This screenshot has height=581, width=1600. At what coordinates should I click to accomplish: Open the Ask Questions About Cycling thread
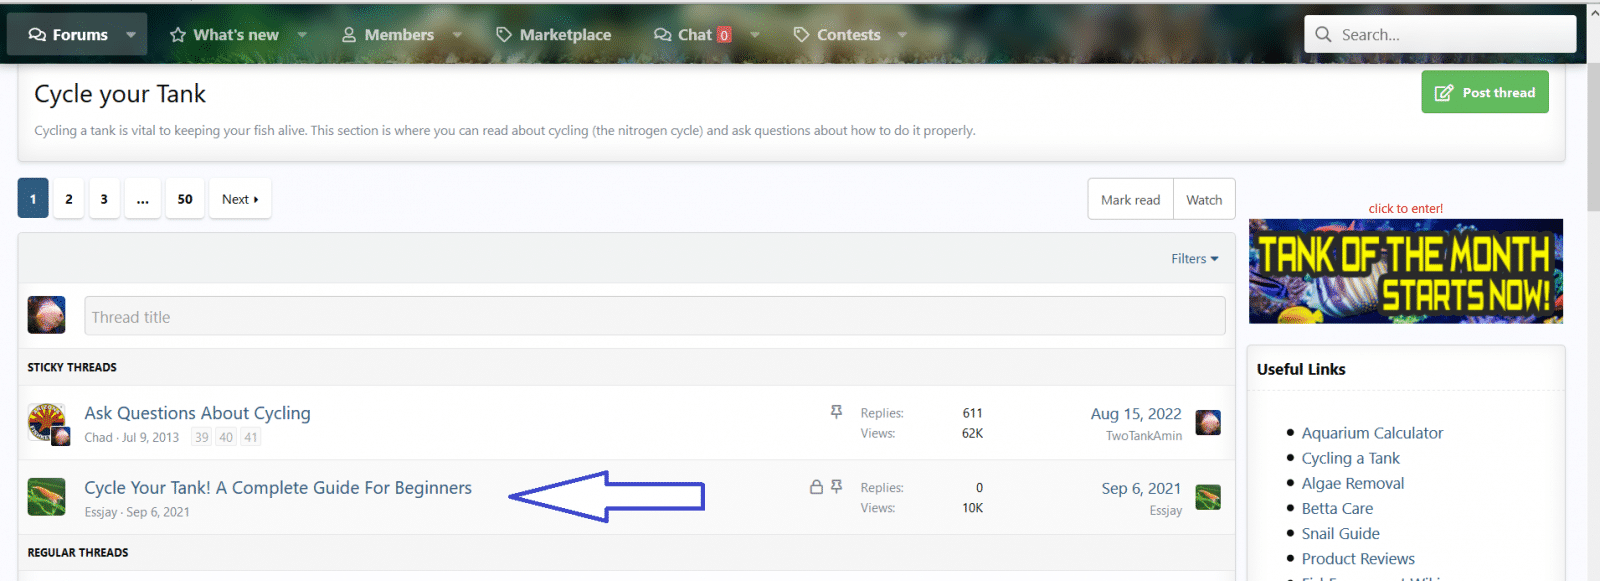[197, 413]
